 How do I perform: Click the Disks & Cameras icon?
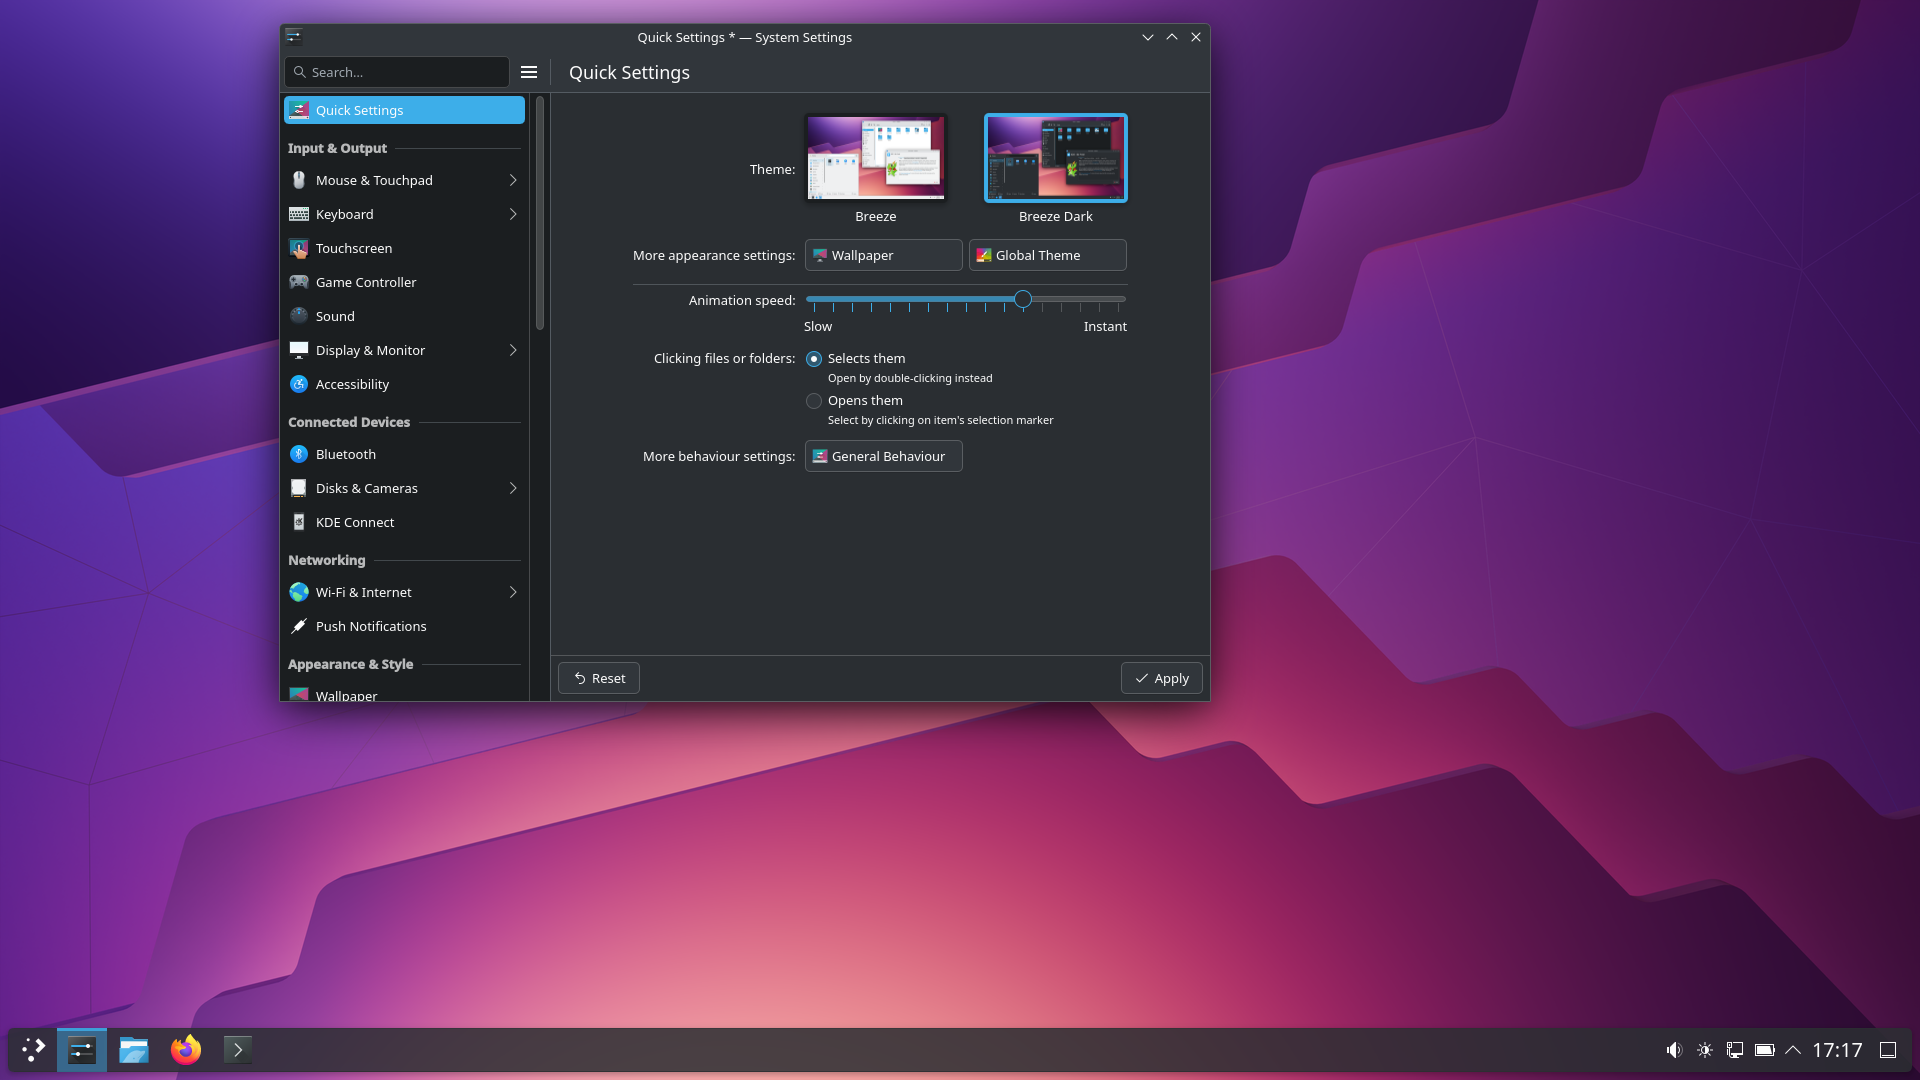pyautogui.click(x=299, y=488)
